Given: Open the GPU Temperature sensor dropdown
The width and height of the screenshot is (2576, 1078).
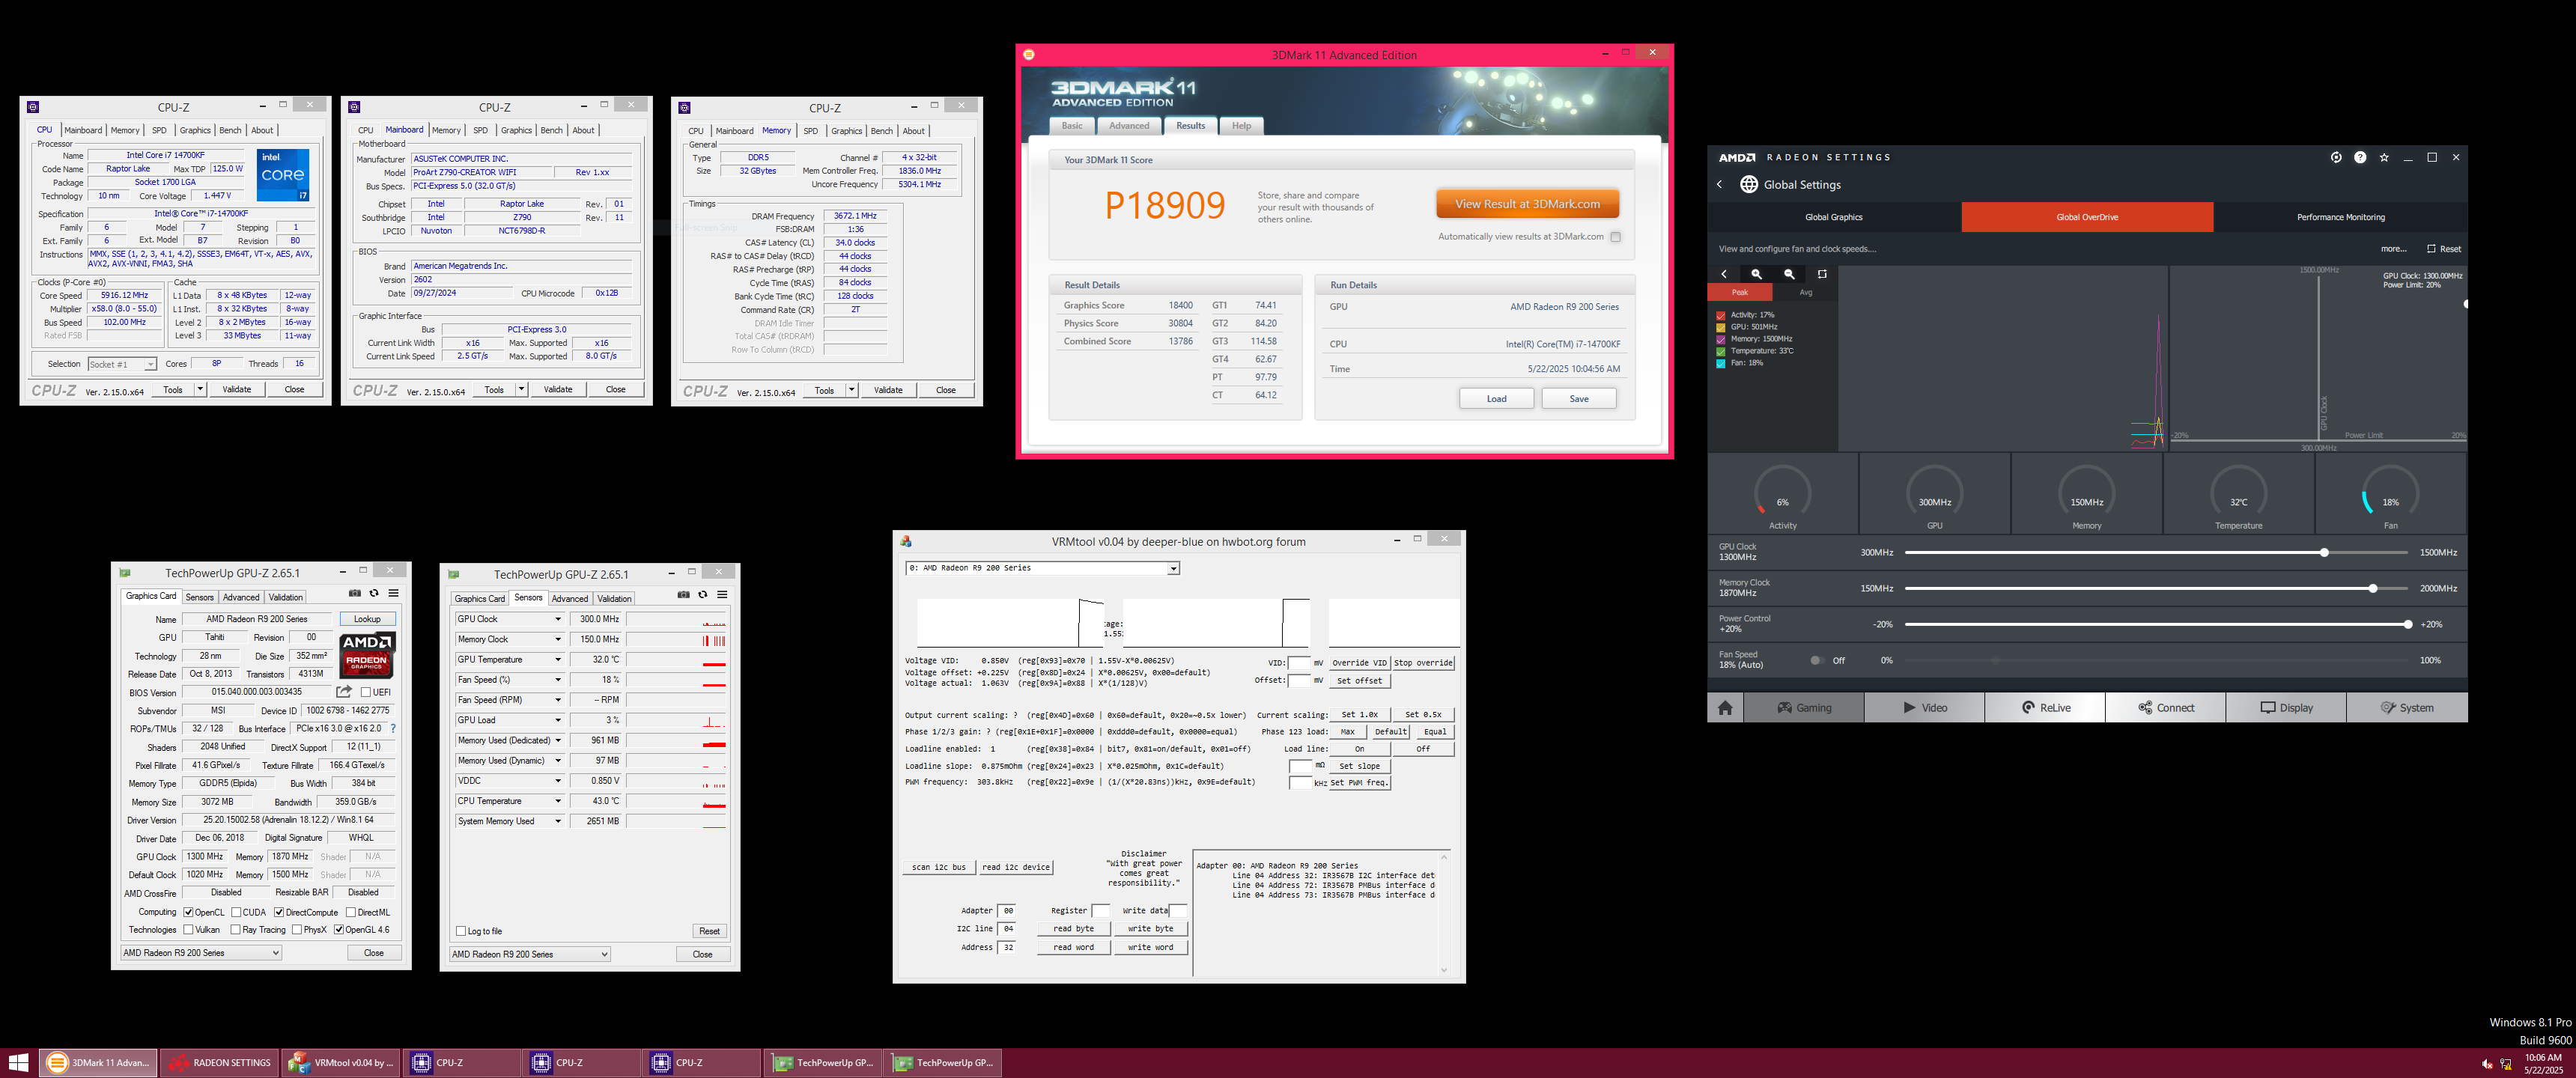Looking at the screenshot, I should (558, 659).
